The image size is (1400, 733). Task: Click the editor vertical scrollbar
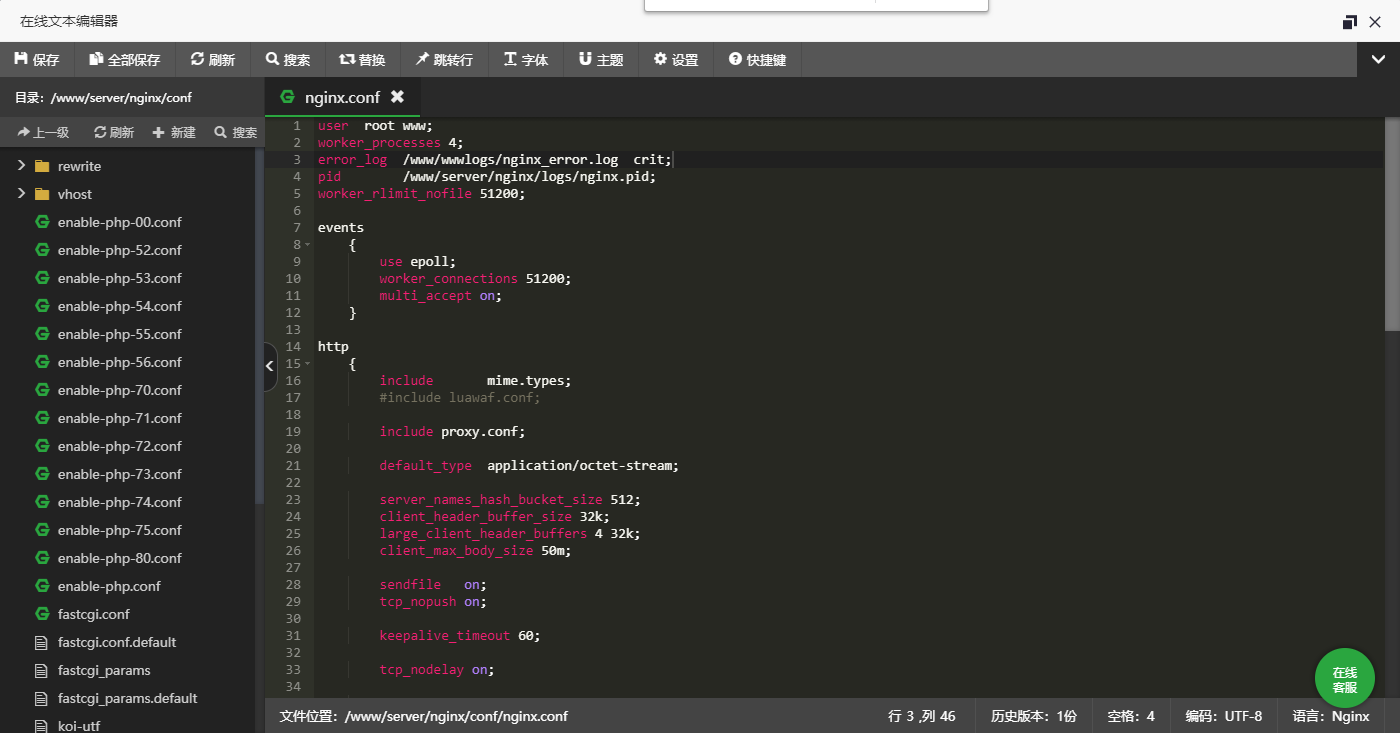[1392, 225]
